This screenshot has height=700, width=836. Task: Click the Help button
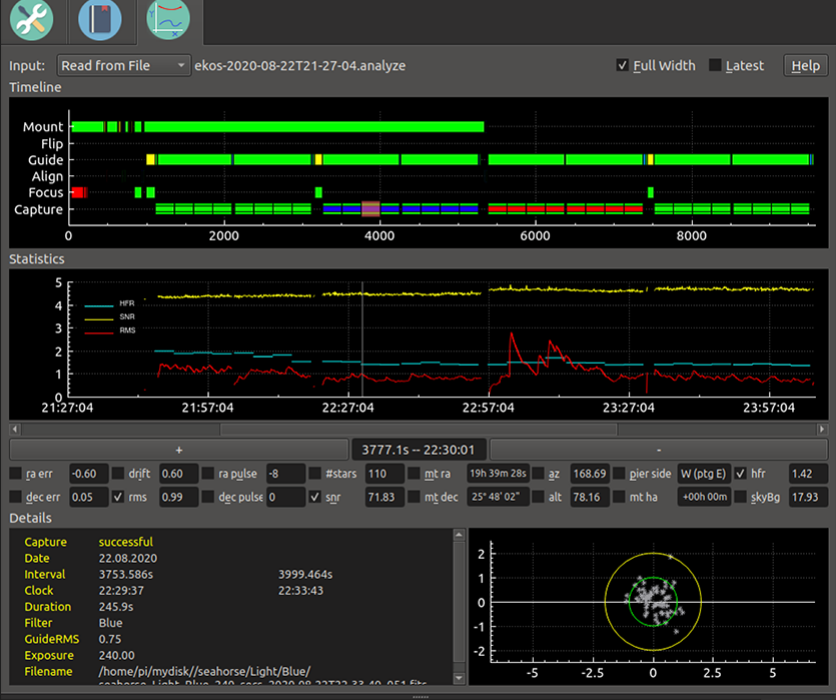coord(805,66)
